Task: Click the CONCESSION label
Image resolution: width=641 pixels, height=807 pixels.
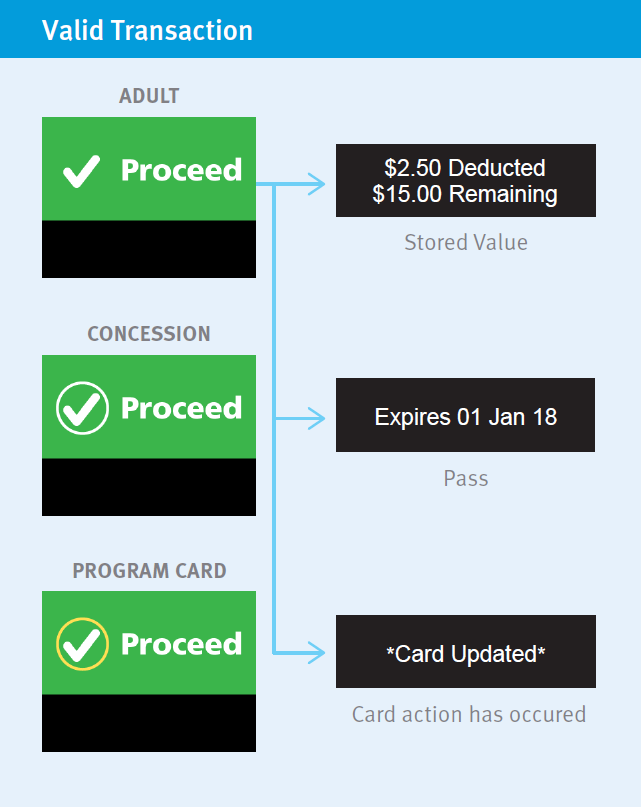Action: 149,334
